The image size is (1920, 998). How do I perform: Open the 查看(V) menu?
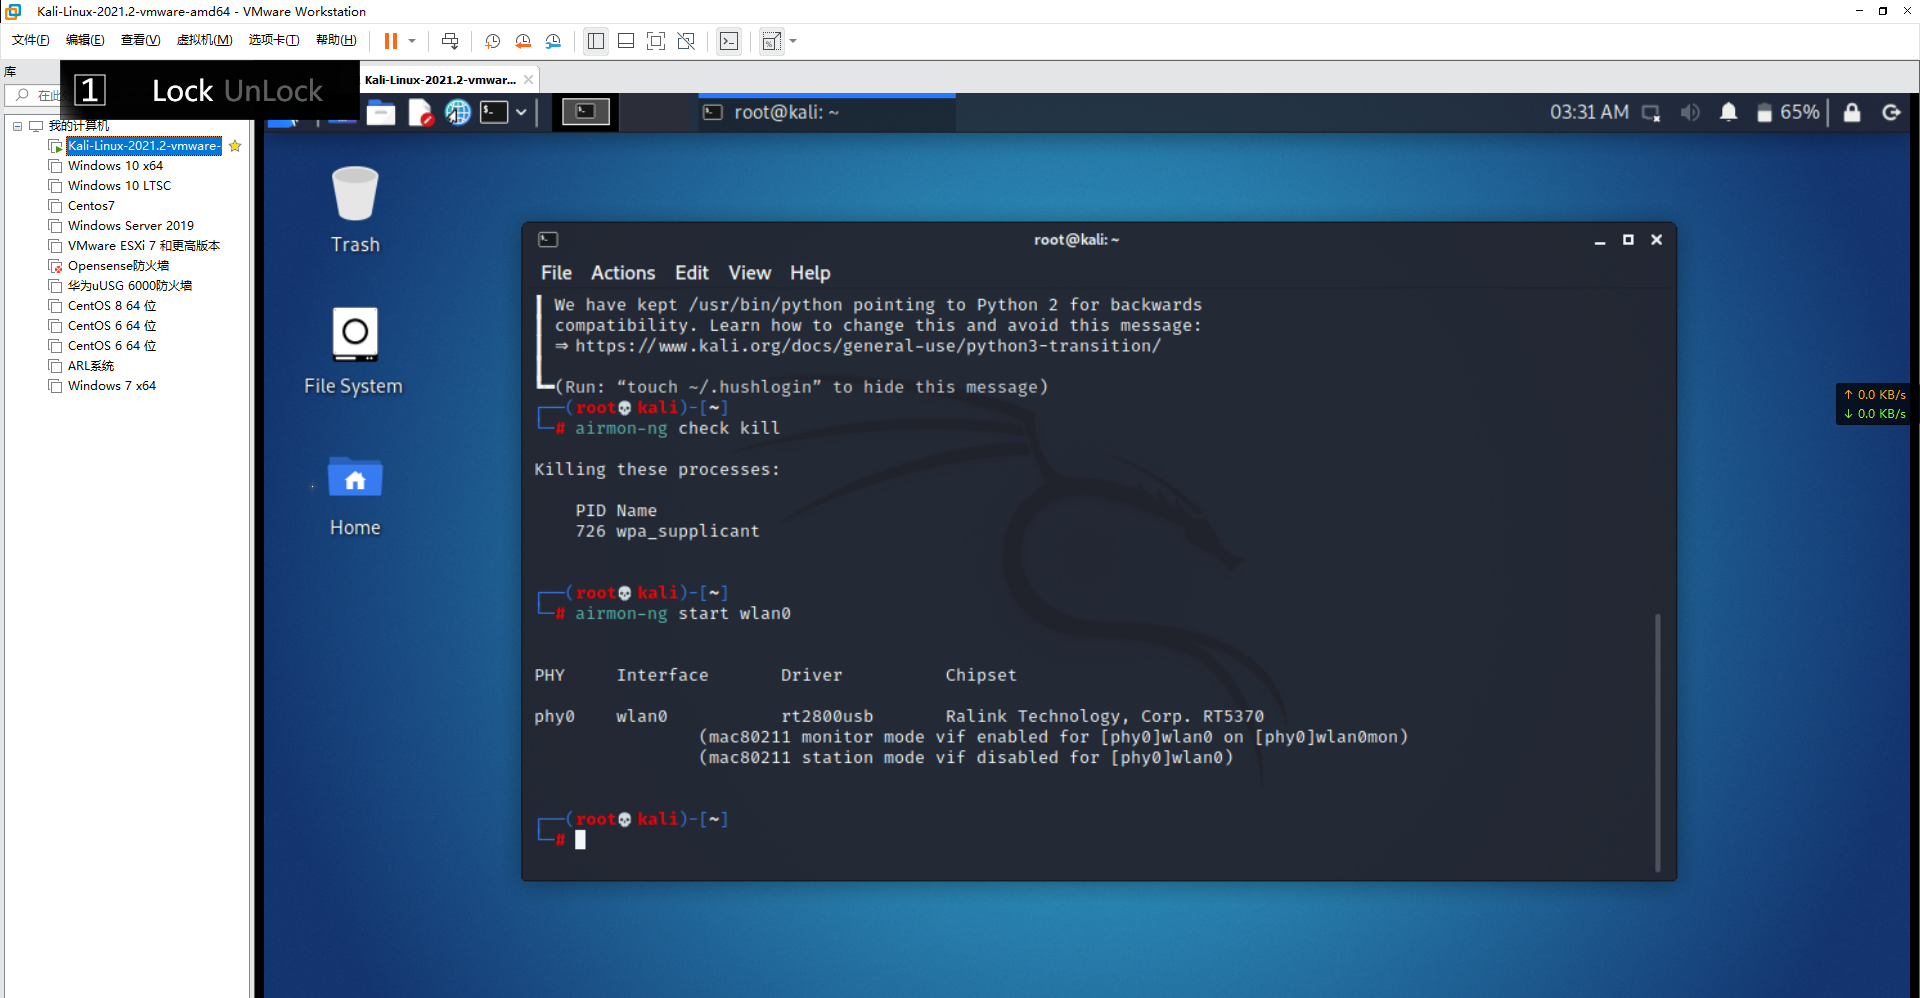pos(140,40)
